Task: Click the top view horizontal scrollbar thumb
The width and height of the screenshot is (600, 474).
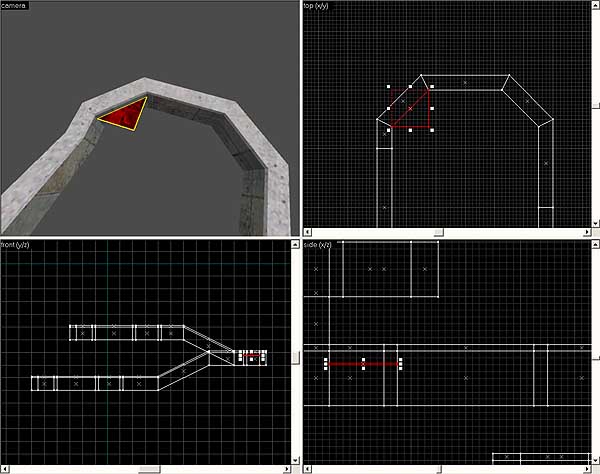Action: coord(437,231)
